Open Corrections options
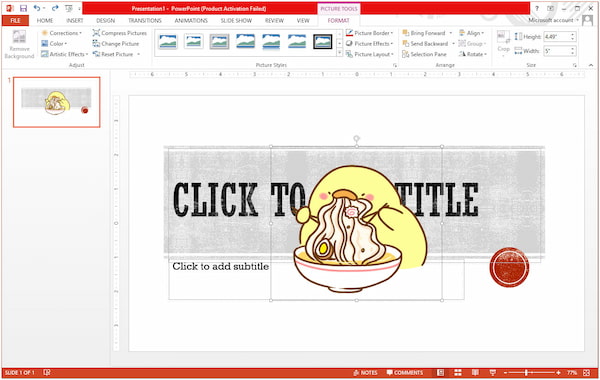This screenshot has width=600, height=380. pyautogui.click(x=62, y=33)
